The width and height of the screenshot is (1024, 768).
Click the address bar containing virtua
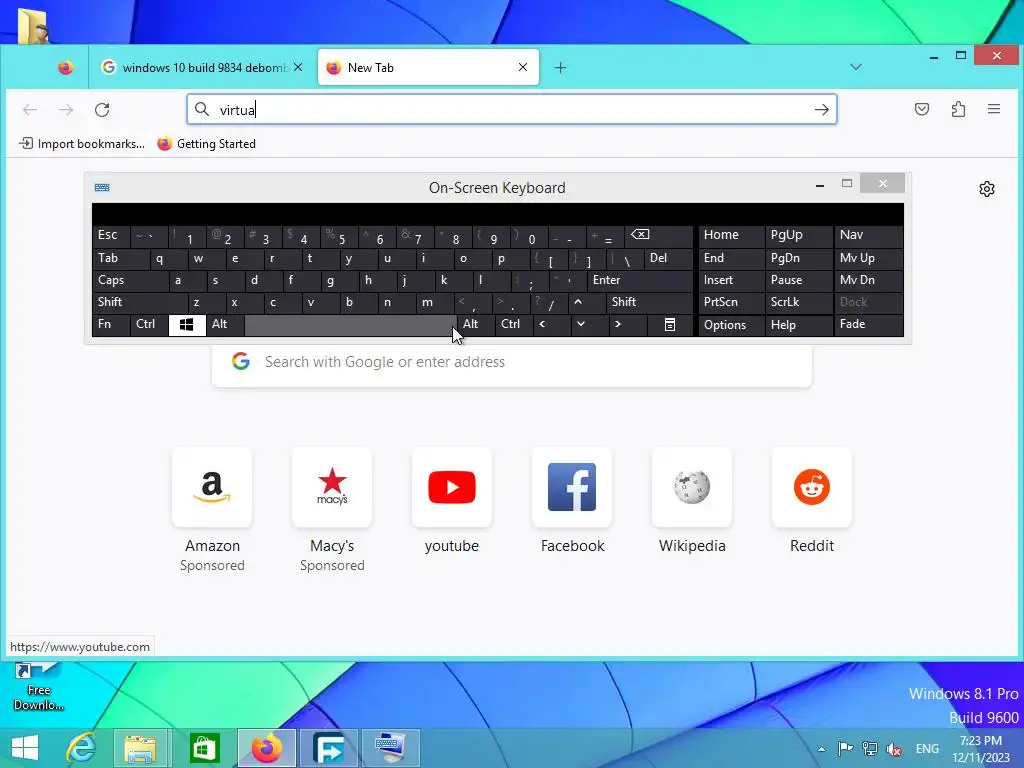click(511, 109)
